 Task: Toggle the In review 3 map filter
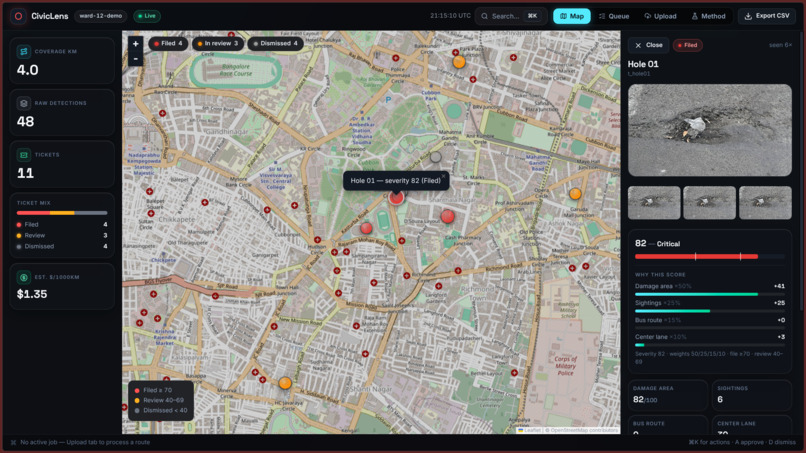point(218,44)
